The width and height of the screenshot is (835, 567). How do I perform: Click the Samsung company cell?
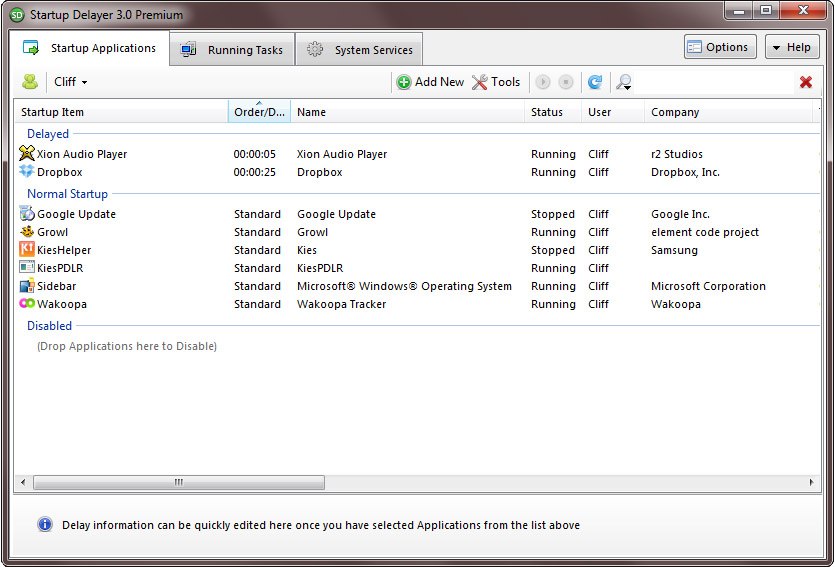click(674, 250)
